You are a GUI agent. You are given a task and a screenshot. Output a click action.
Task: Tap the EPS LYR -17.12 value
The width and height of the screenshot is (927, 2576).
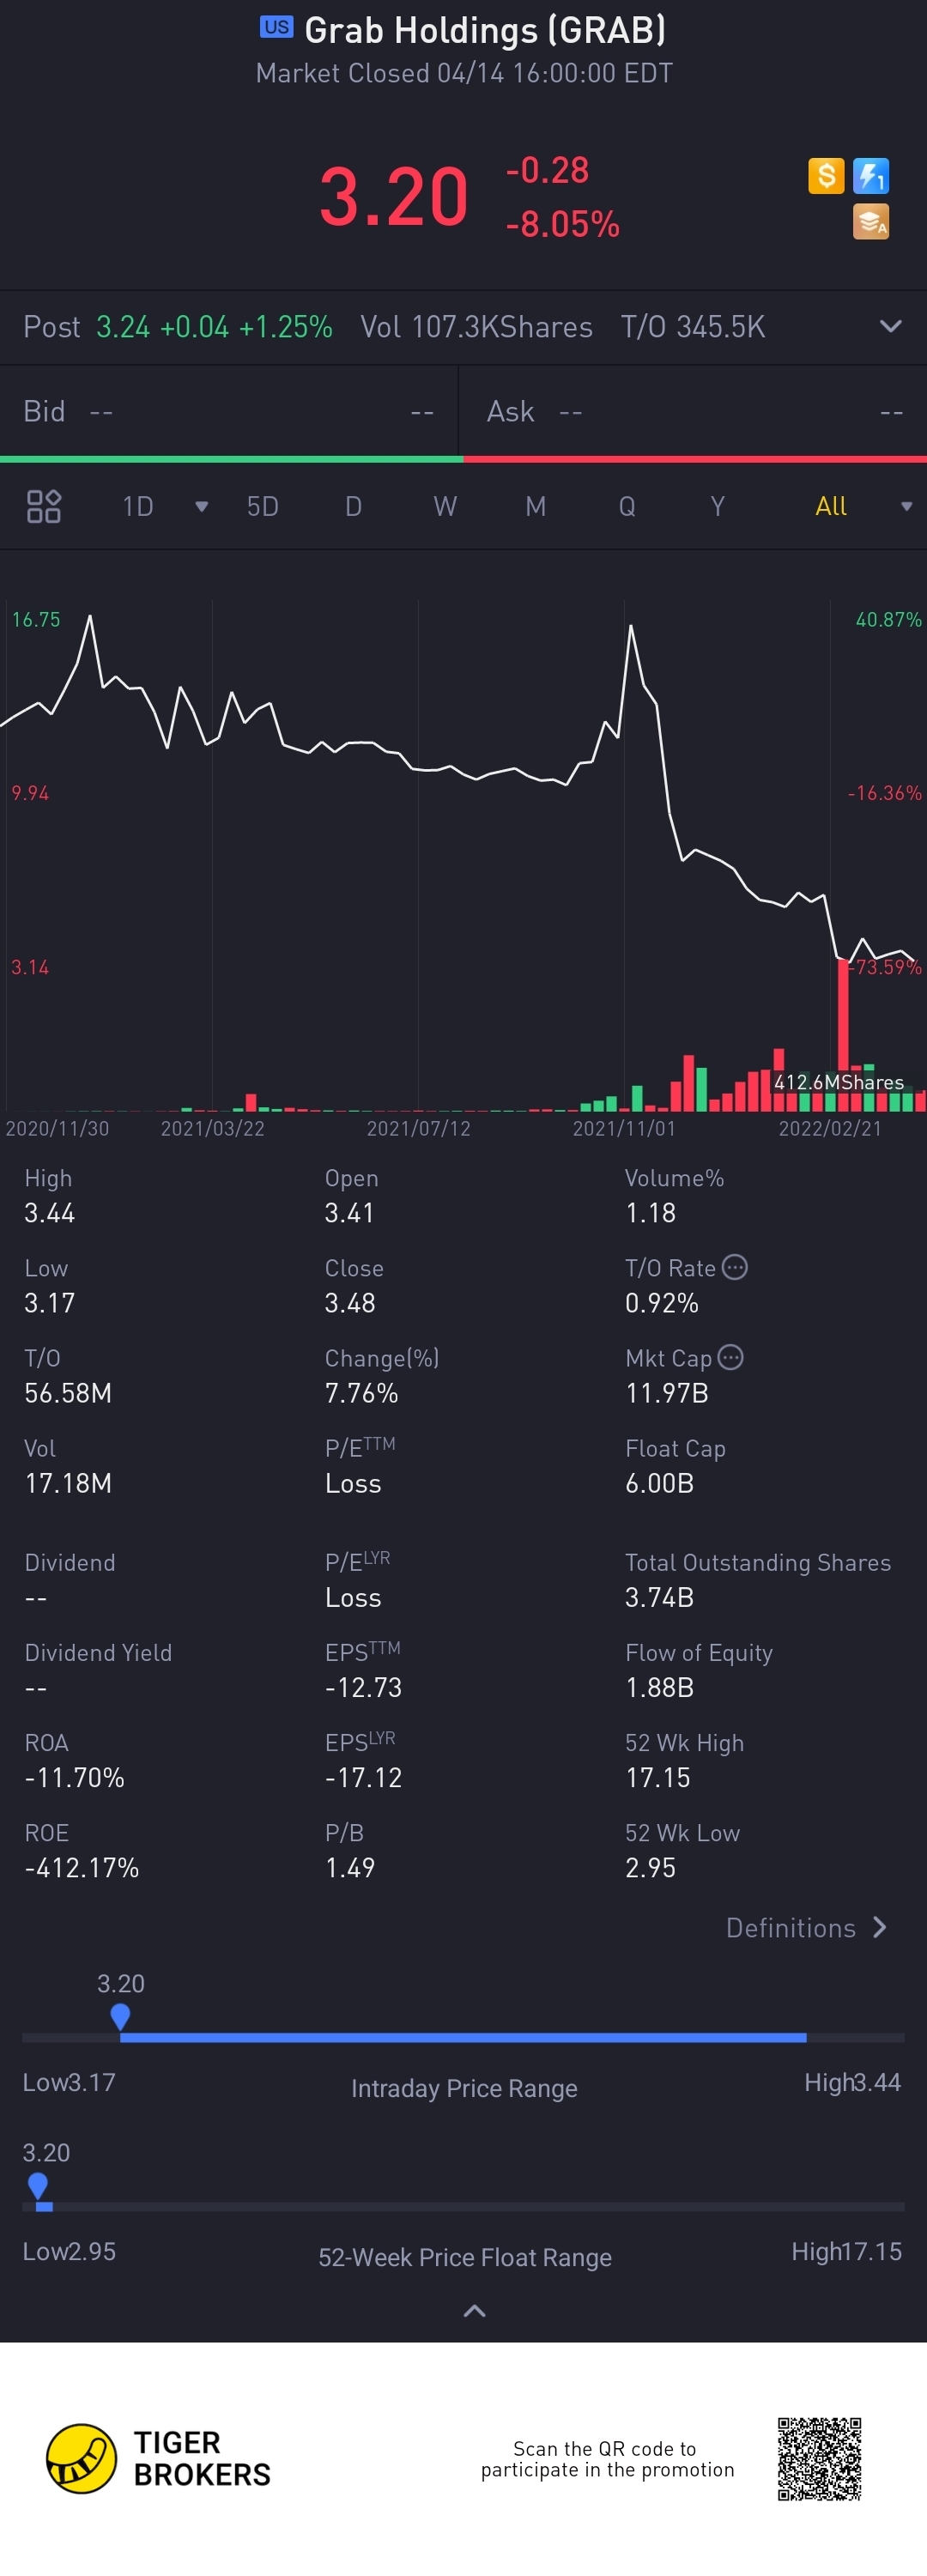coord(363,1777)
